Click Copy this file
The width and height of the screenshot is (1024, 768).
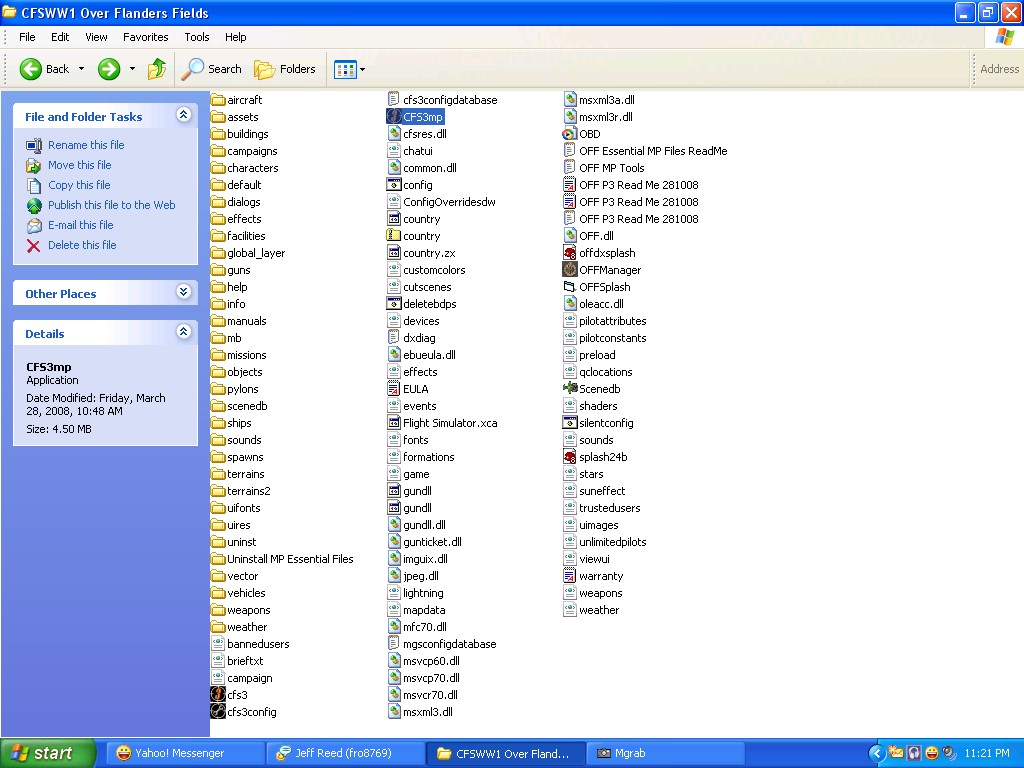pyautogui.click(x=79, y=185)
